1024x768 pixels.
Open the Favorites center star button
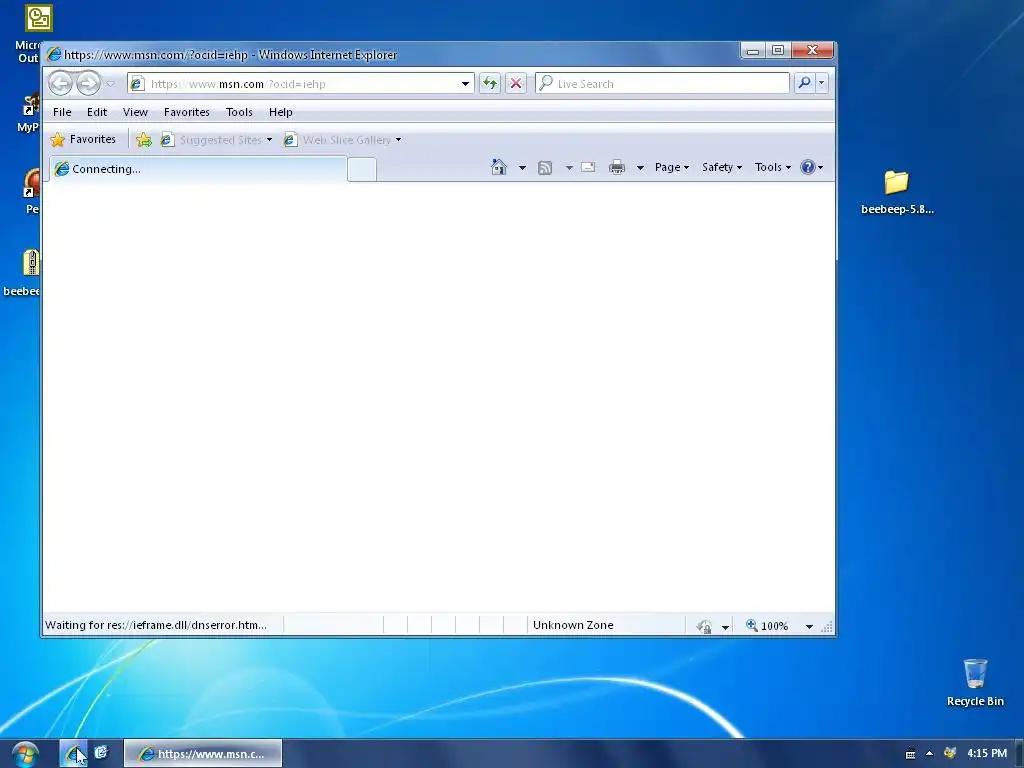pos(83,139)
